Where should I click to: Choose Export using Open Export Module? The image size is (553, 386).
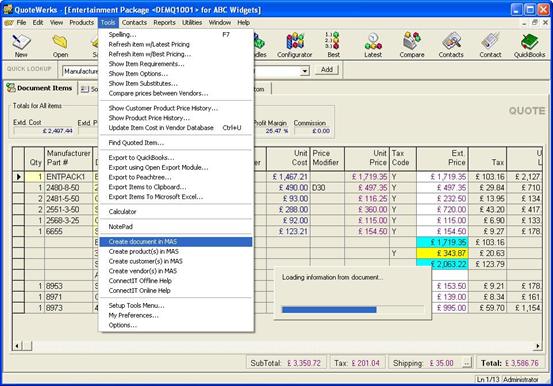click(176, 168)
